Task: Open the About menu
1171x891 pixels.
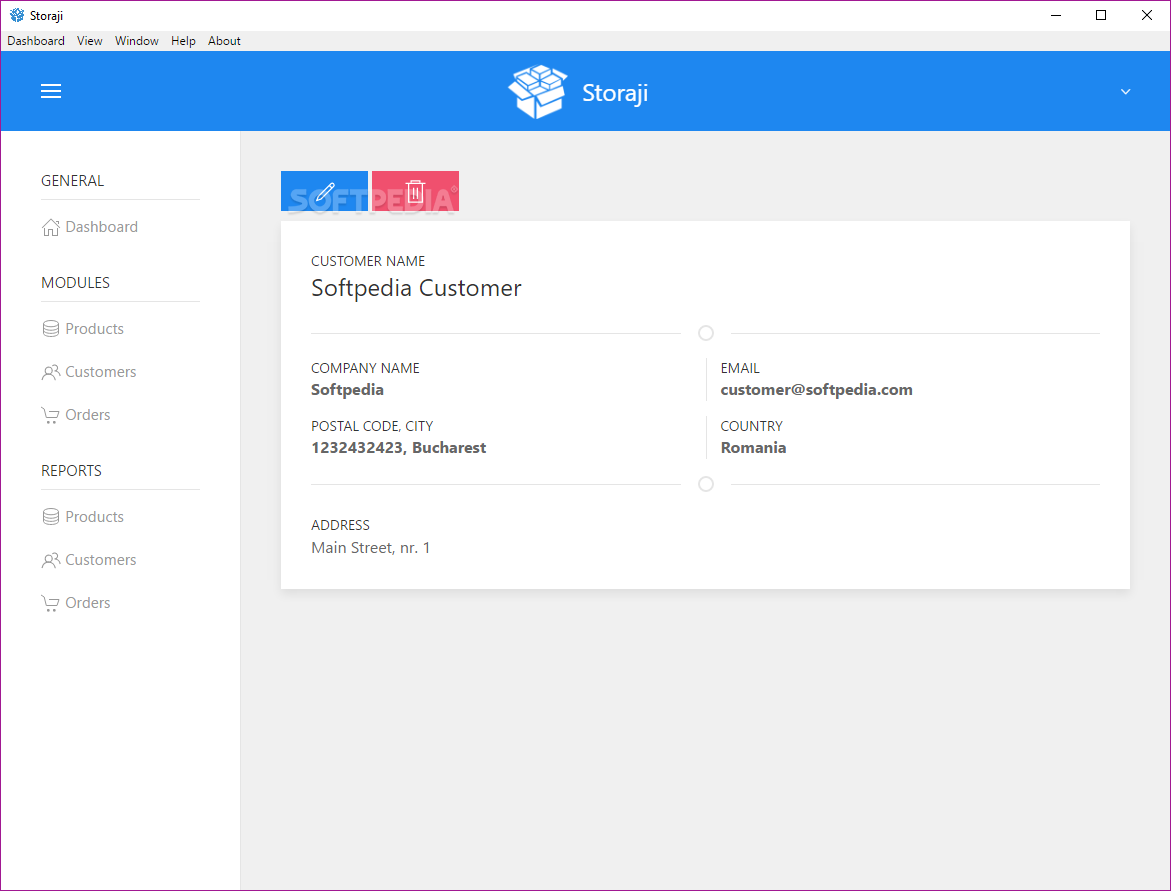Action: (x=224, y=41)
